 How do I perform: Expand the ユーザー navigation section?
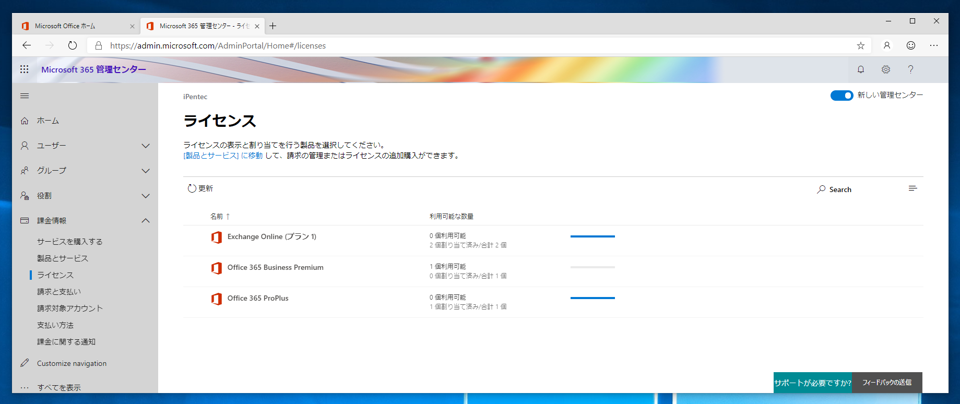[x=146, y=146]
